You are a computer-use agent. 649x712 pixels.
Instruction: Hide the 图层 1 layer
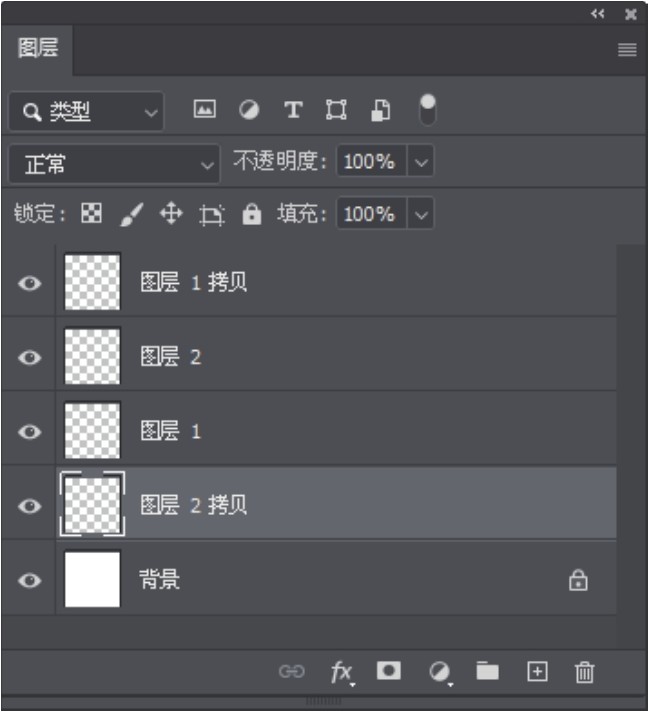[x=30, y=432]
